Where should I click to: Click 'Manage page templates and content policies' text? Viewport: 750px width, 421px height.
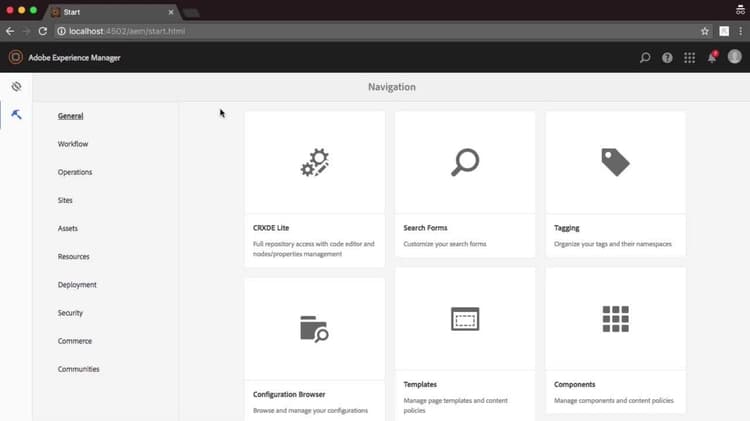pyautogui.click(x=455, y=405)
